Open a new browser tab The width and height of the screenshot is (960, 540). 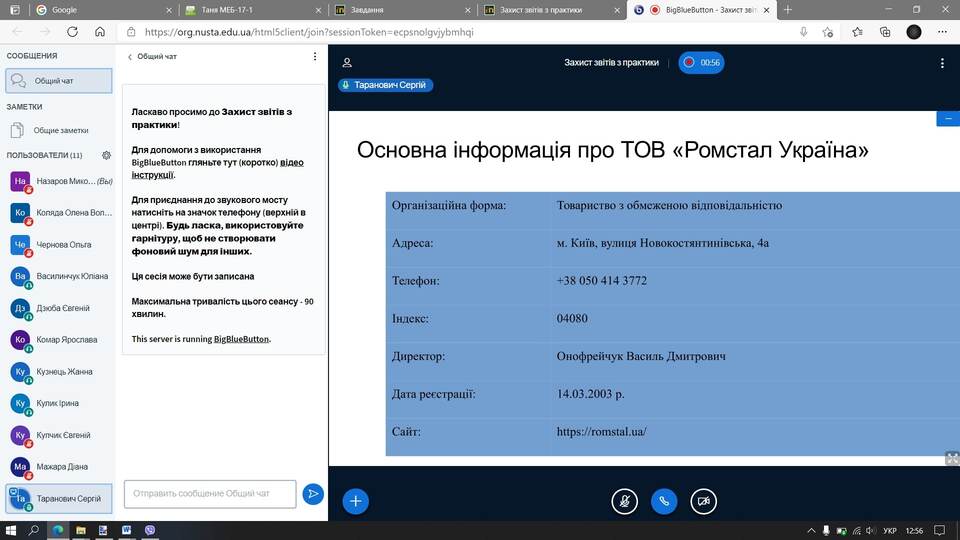(788, 10)
